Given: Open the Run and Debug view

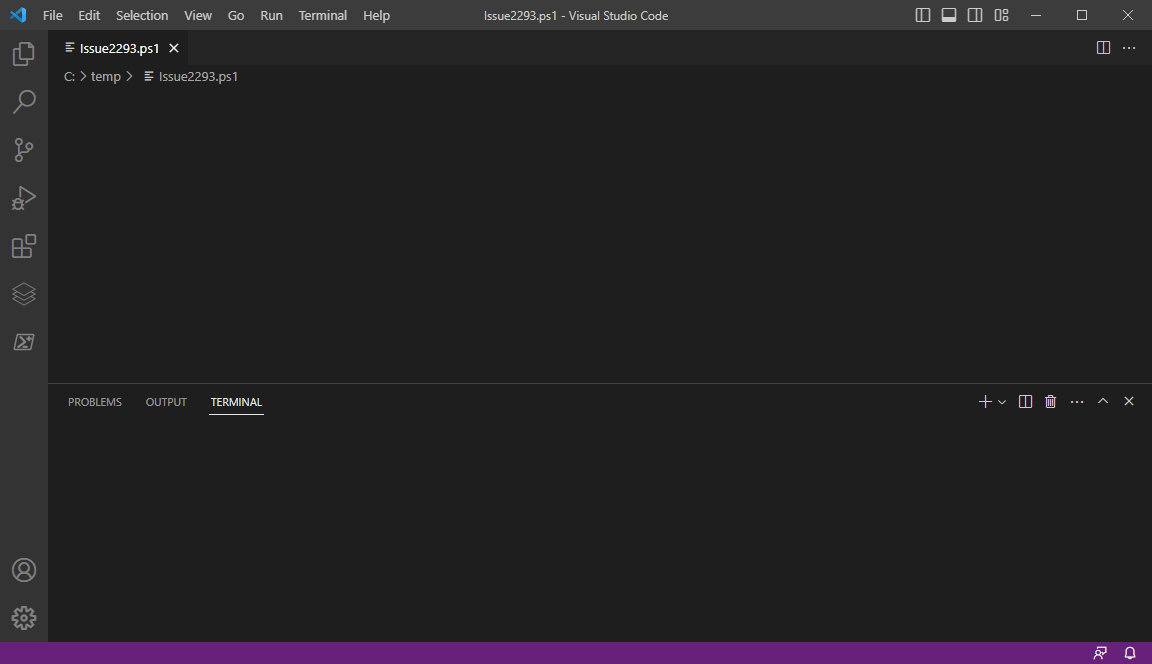Looking at the screenshot, I should coord(23,198).
